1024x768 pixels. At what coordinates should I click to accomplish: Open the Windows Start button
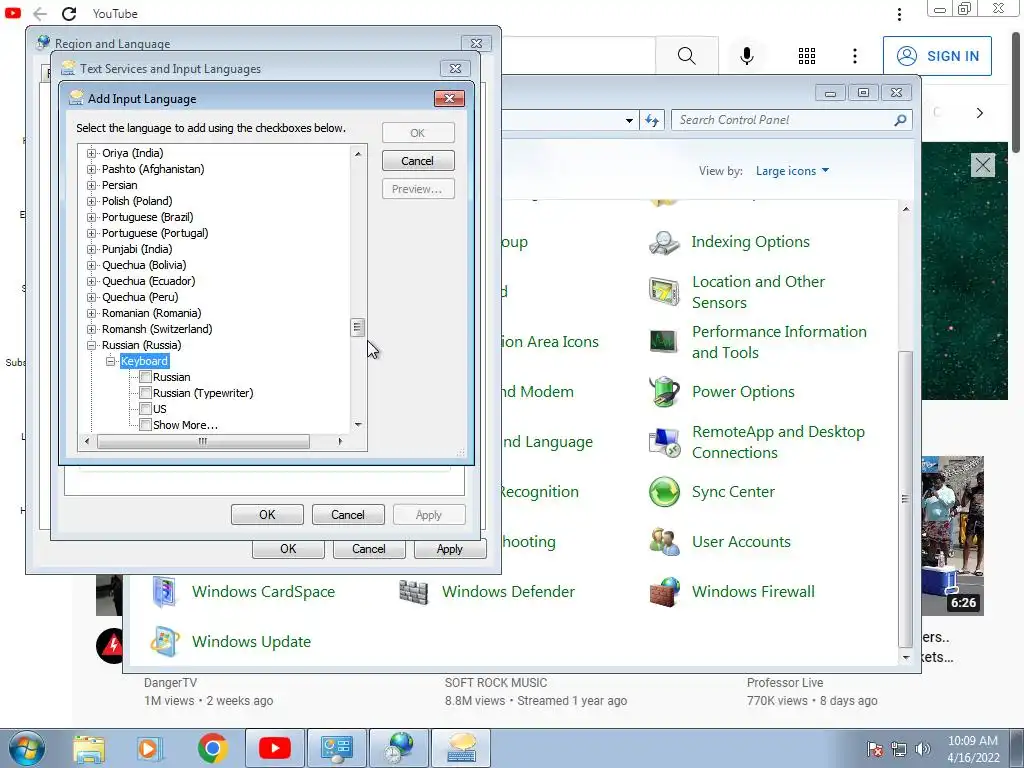coord(27,748)
